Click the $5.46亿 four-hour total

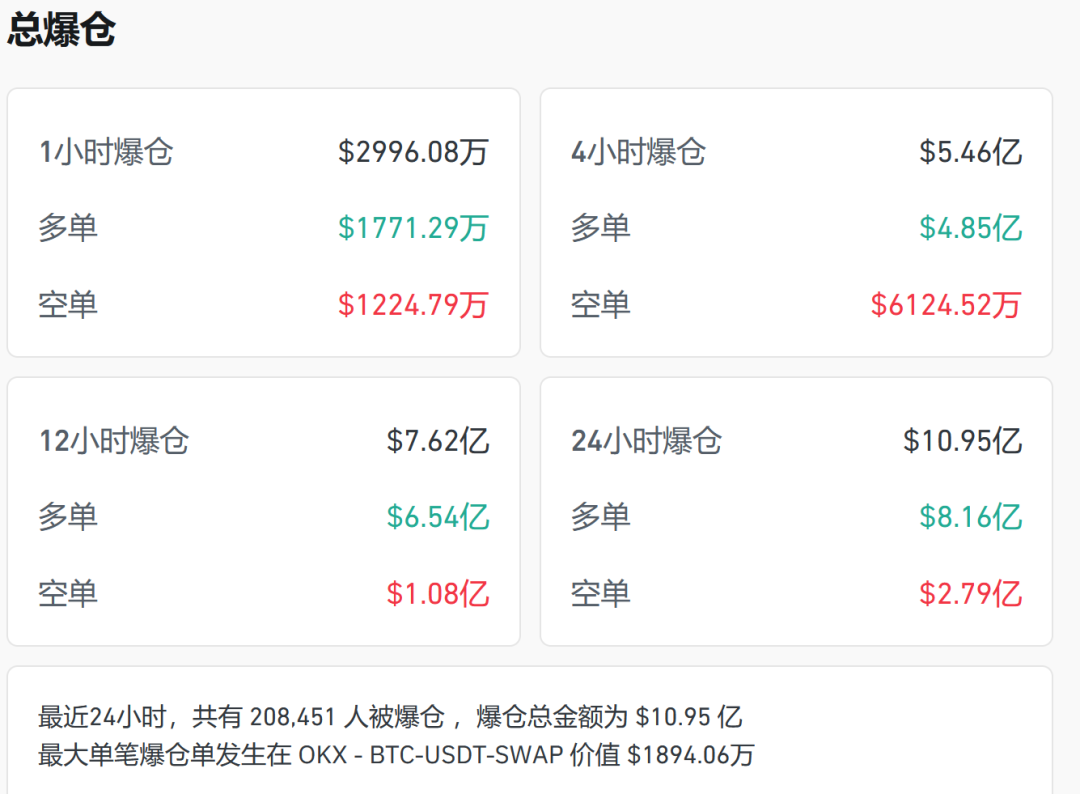tap(970, 152)
